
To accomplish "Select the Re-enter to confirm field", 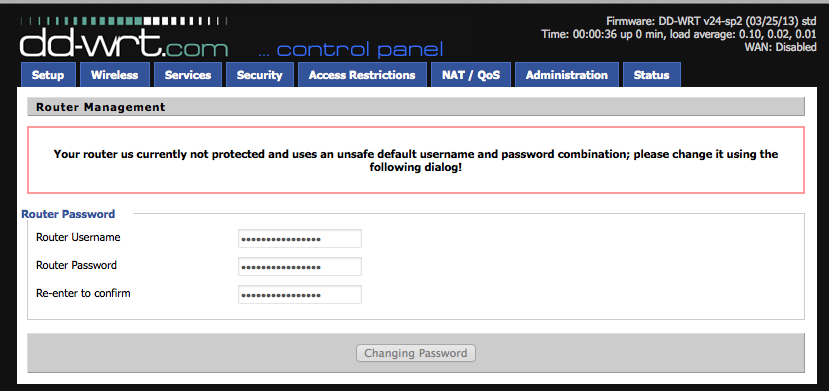I will pyautogui.click(x=300, y=294).
